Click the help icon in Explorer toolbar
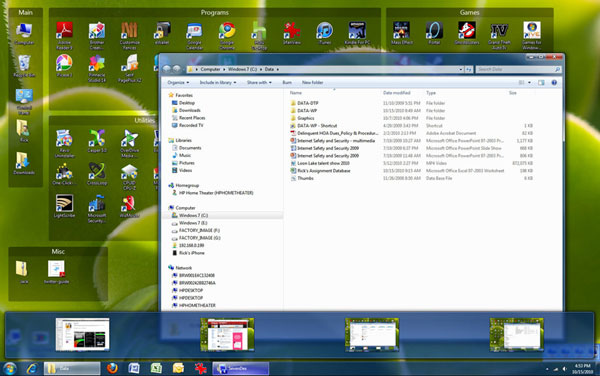 554,83
